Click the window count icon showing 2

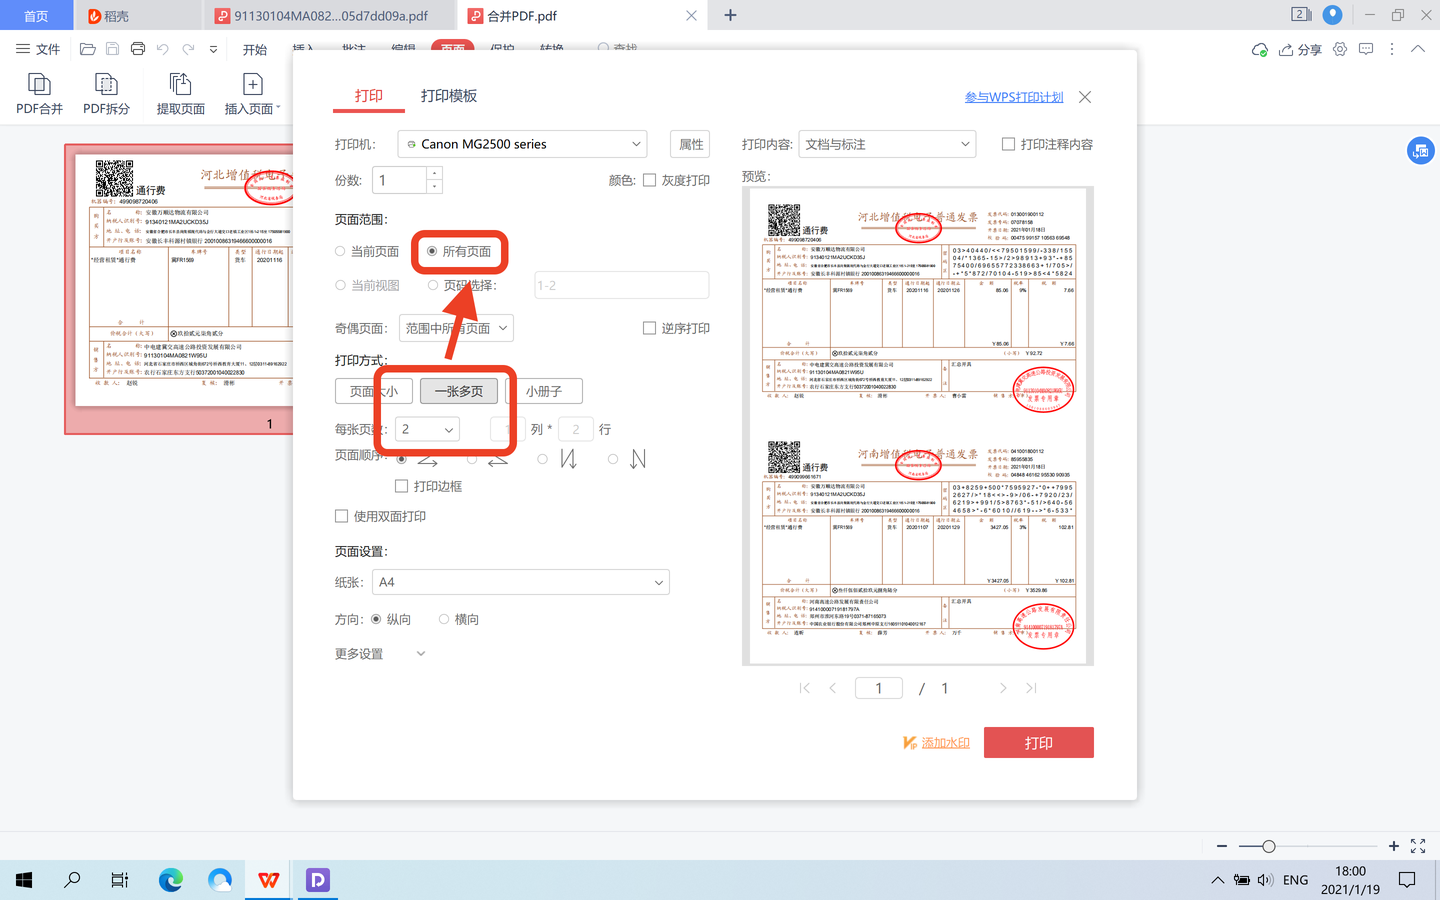[1301, 15]
